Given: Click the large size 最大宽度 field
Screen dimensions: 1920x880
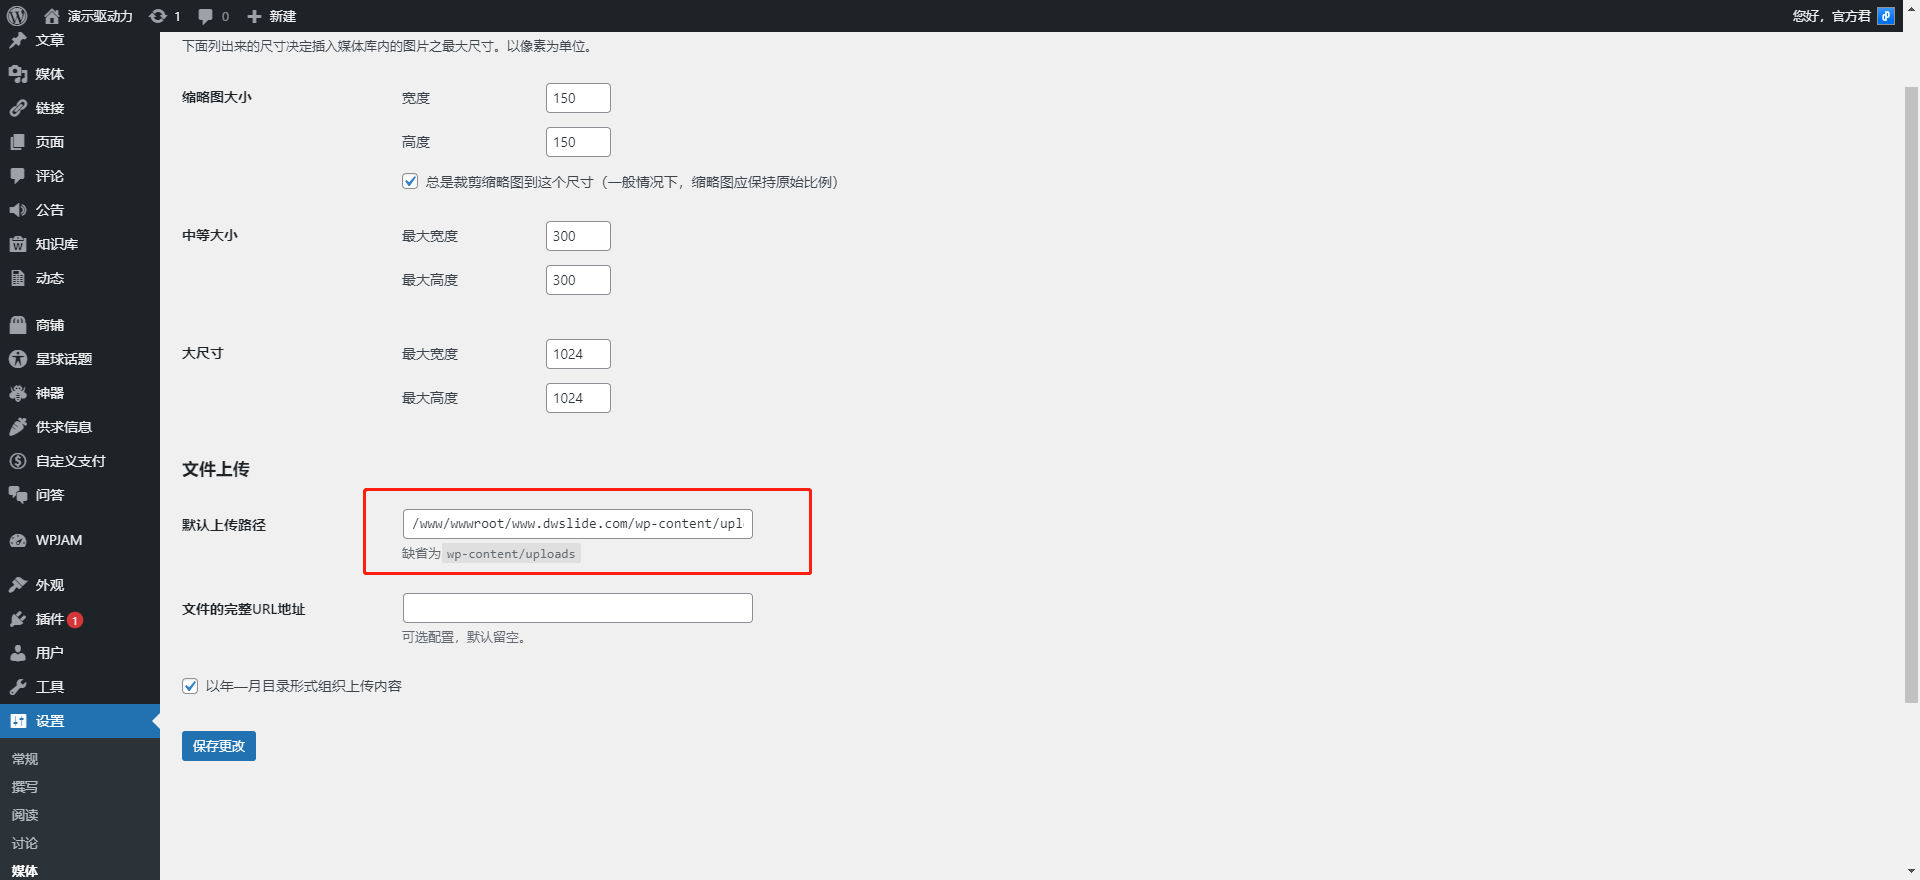Looking at the screenshot, I should click(578, 354).
